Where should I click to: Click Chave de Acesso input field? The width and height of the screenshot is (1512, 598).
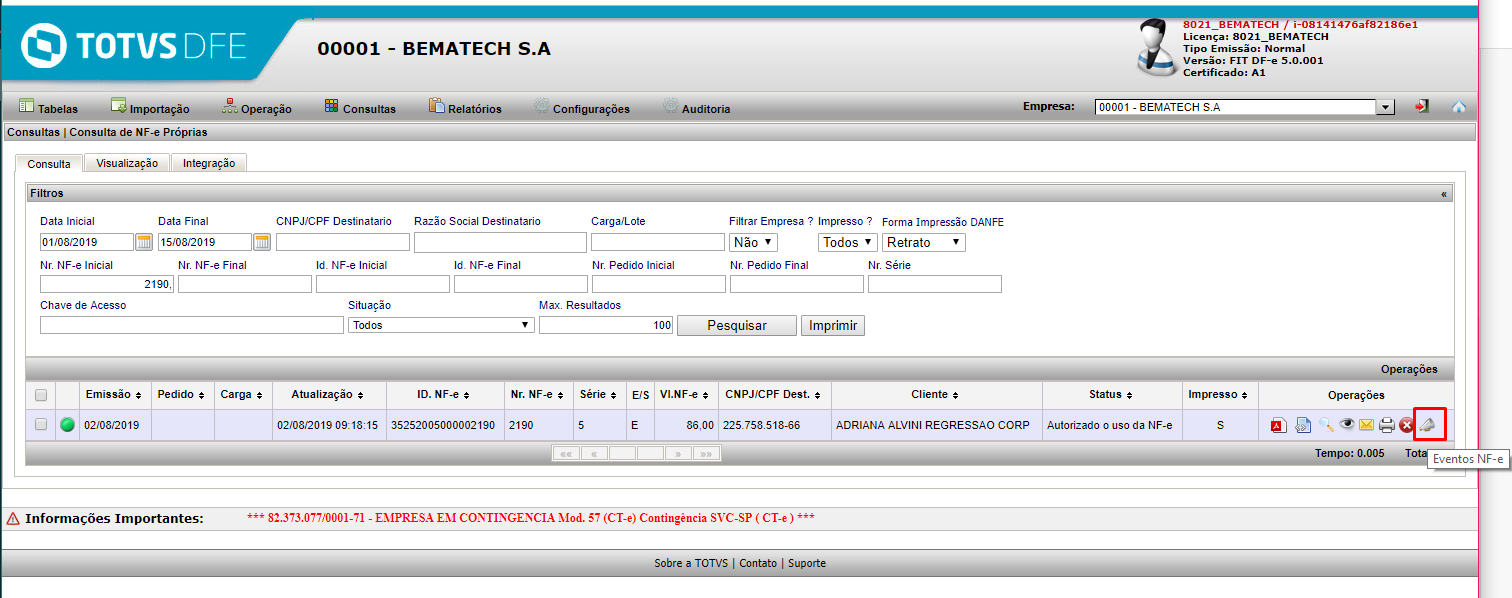click(192, 325)
